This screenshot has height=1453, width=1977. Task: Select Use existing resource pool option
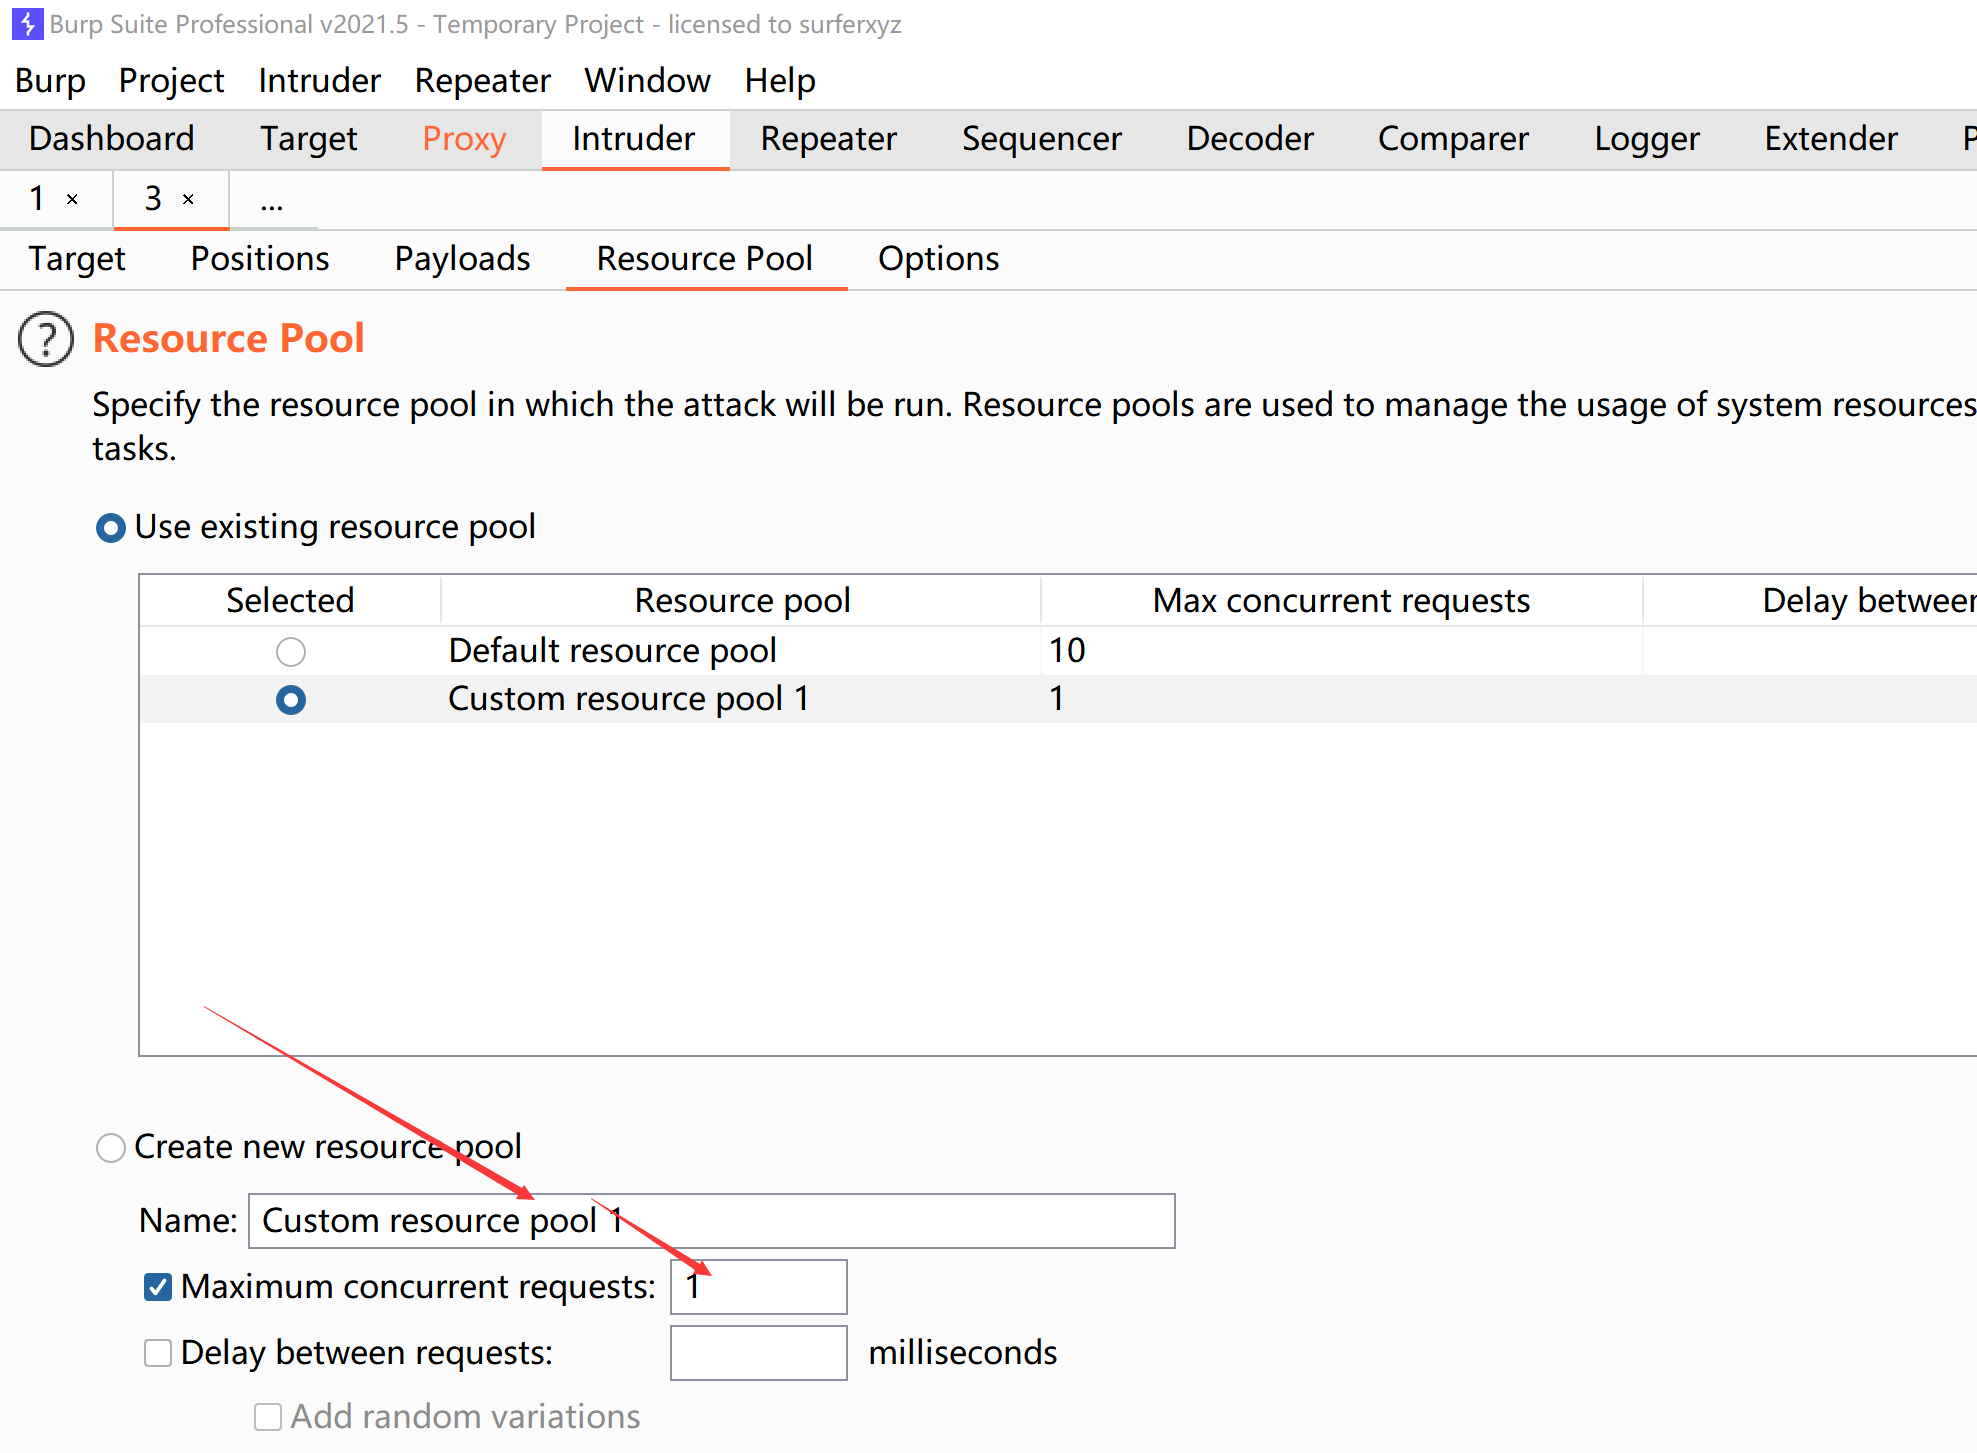coord(111,527)
